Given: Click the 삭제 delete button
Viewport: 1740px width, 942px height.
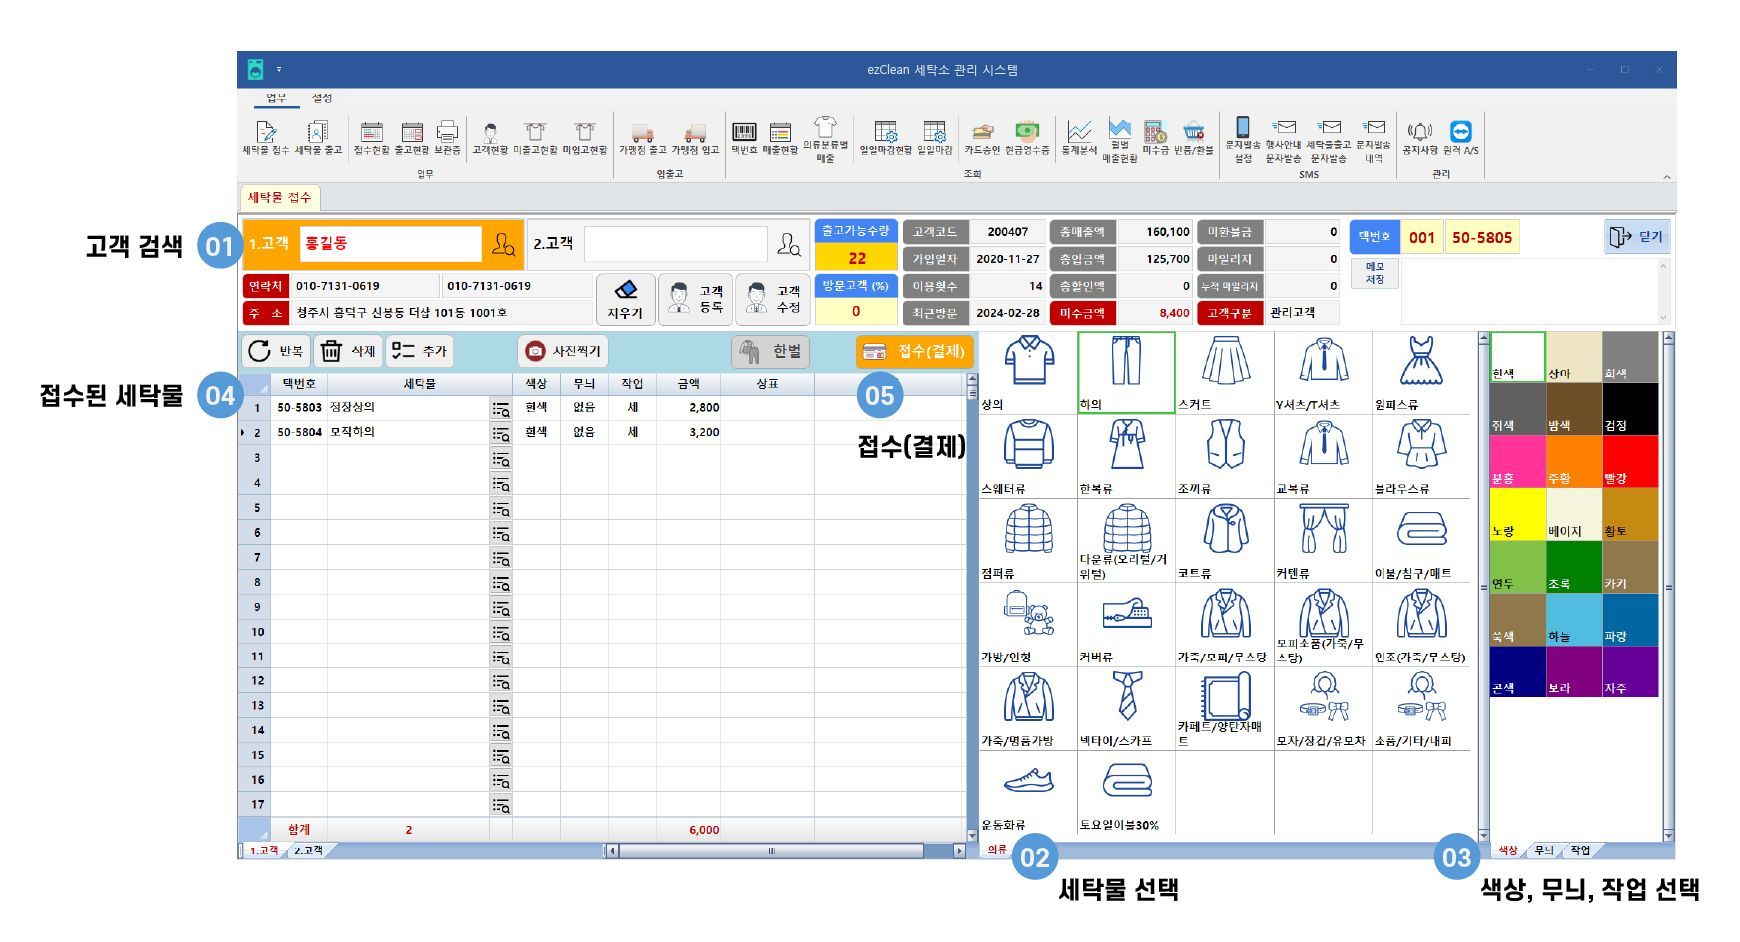Looking at the screenshot, I should click(x=348, y=351).
